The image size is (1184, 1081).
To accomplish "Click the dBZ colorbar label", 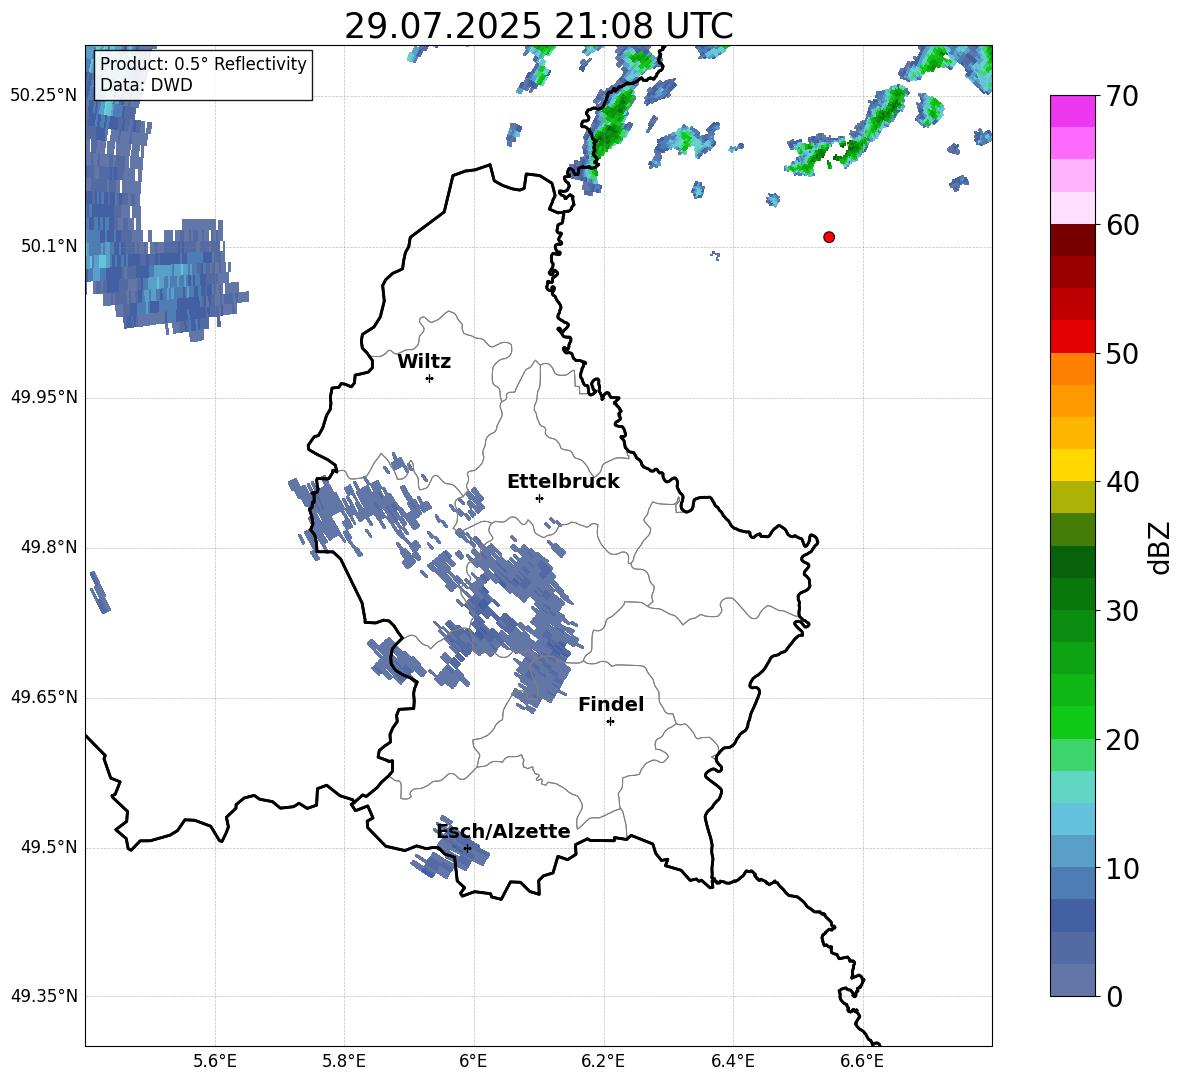I will [x=1159, y=547].
